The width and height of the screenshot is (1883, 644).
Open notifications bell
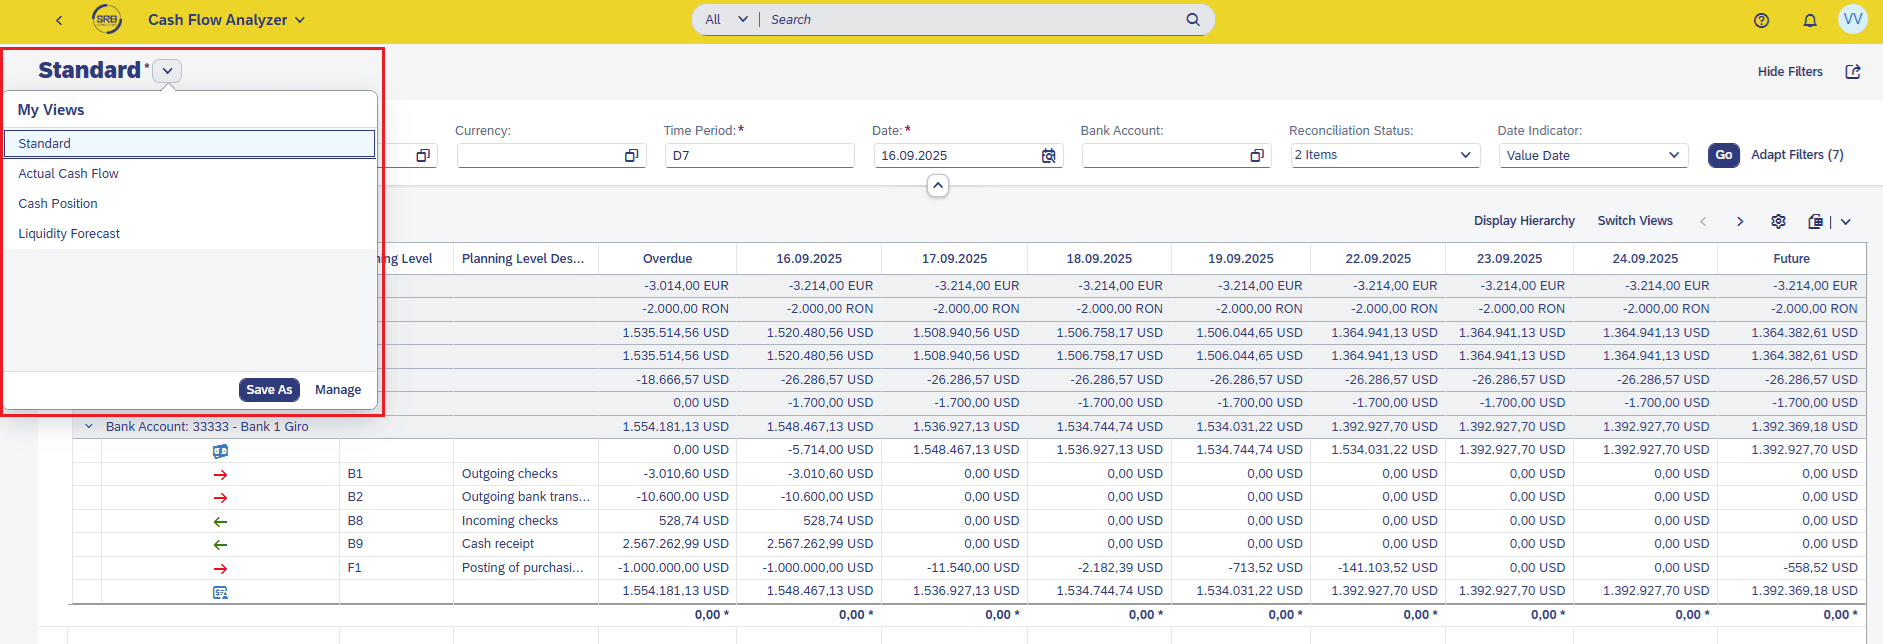[x=1809, y=20]
